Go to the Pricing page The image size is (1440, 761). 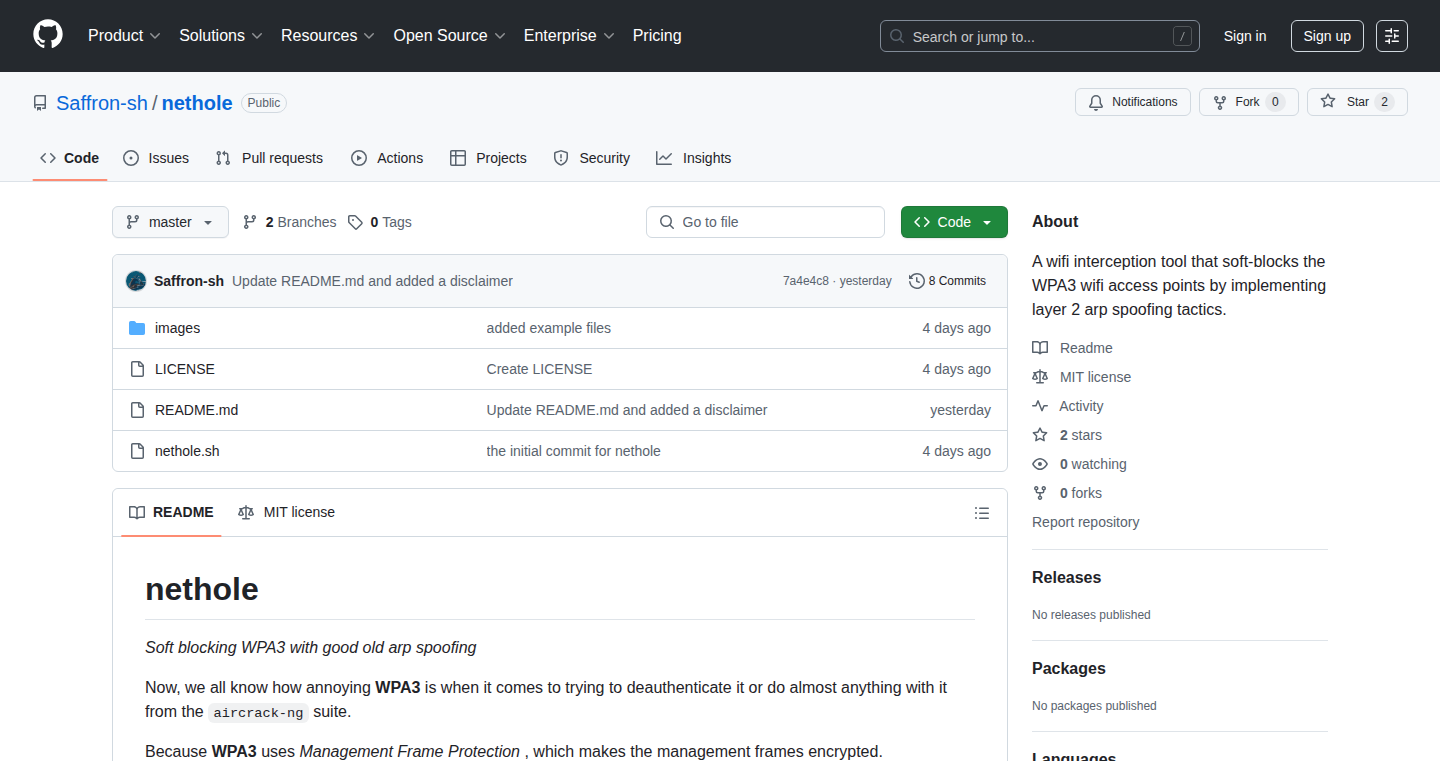click(x=657, y=35)
